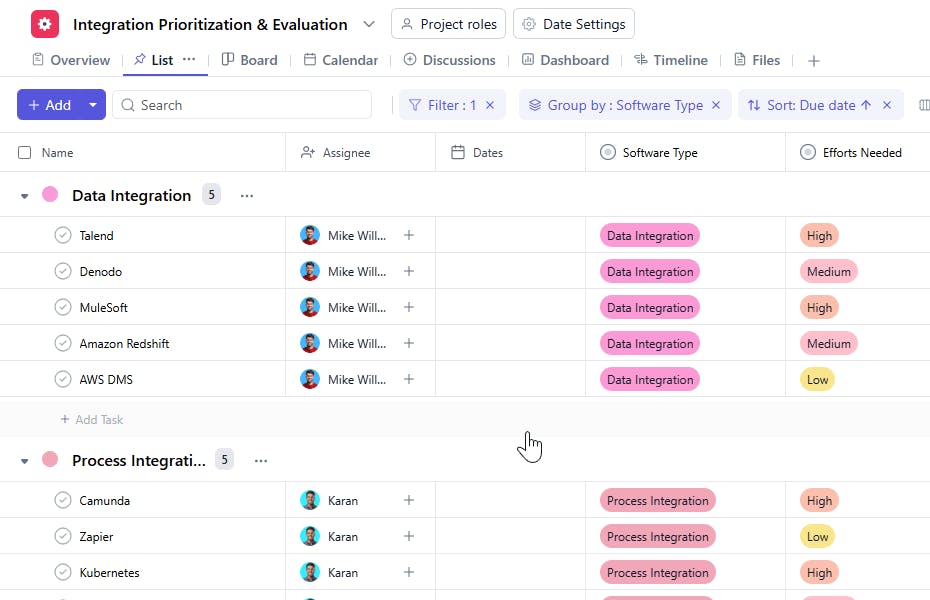This screenshot has width=930, height=600.
Task: Clear the Group by Software Type chip
Action: pos(716,105)
